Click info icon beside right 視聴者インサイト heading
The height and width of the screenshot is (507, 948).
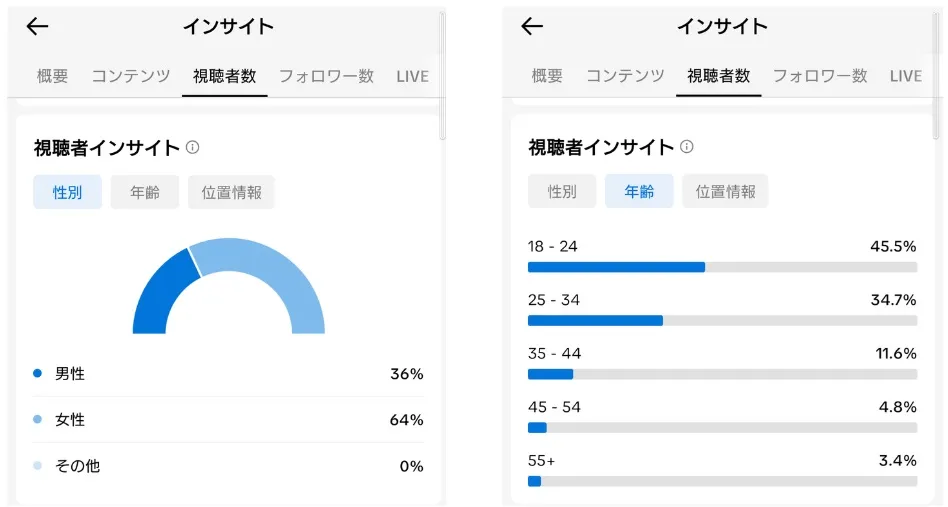(687, 147)
